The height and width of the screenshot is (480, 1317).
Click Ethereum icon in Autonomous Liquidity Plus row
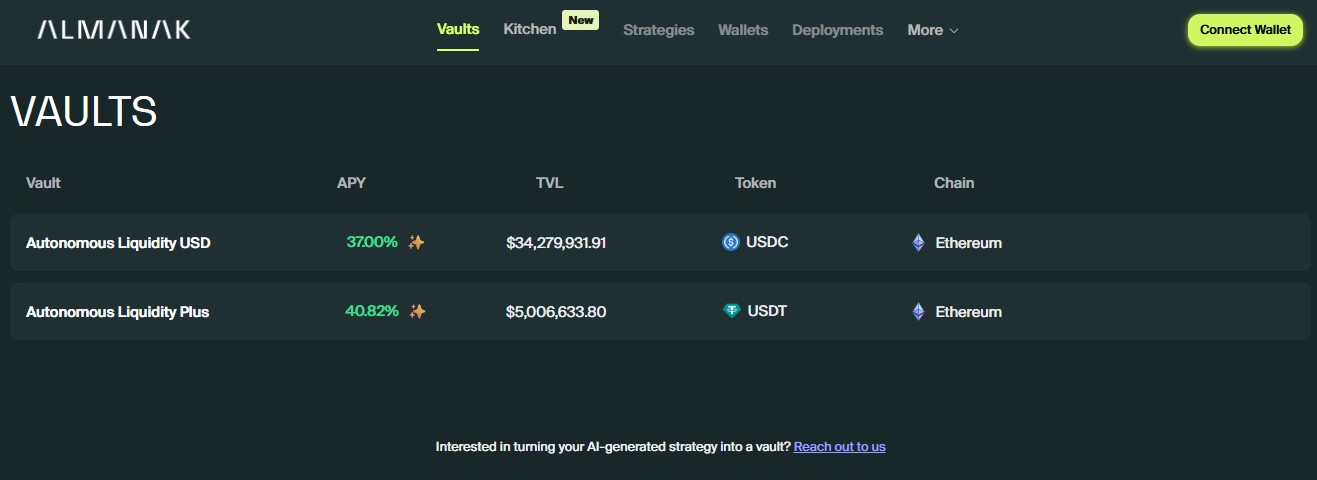tap(918, 311)
